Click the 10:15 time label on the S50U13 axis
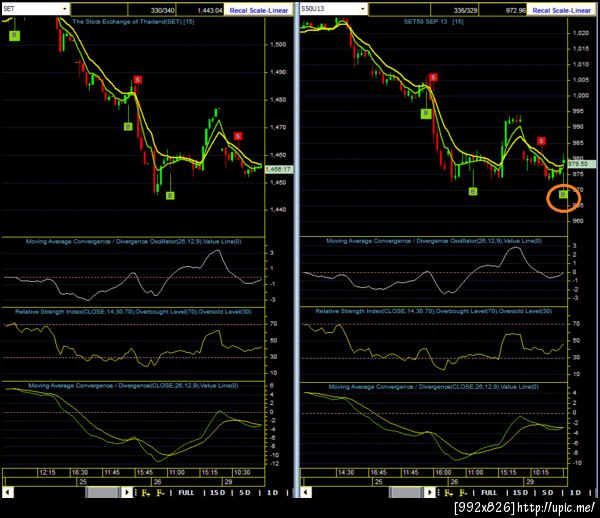Viewport: 600px width, 518px height. tap(541, 472)
